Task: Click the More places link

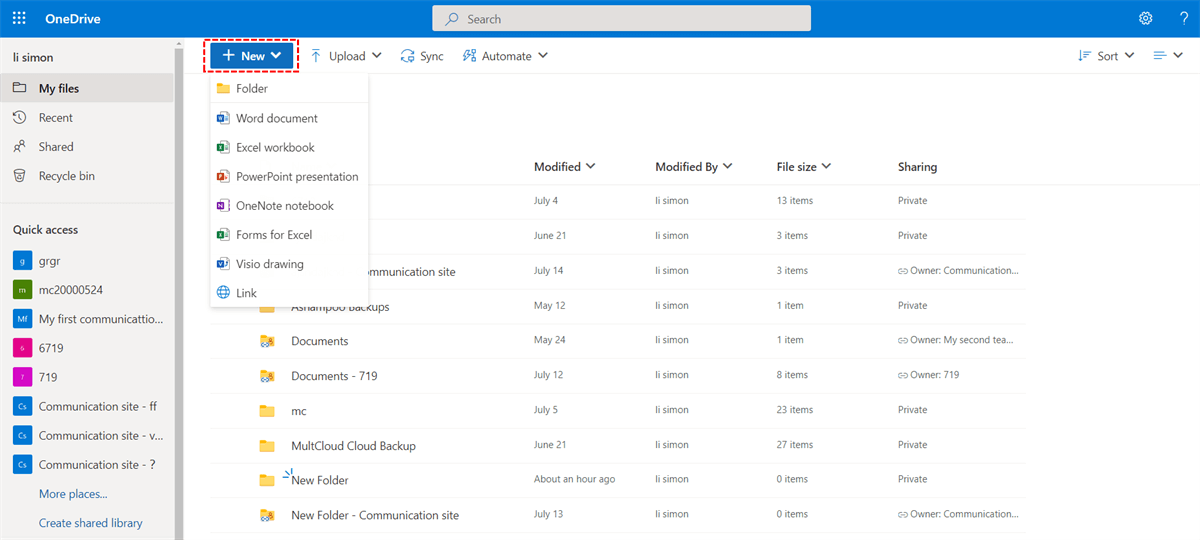Action: (x=73, y=494)
